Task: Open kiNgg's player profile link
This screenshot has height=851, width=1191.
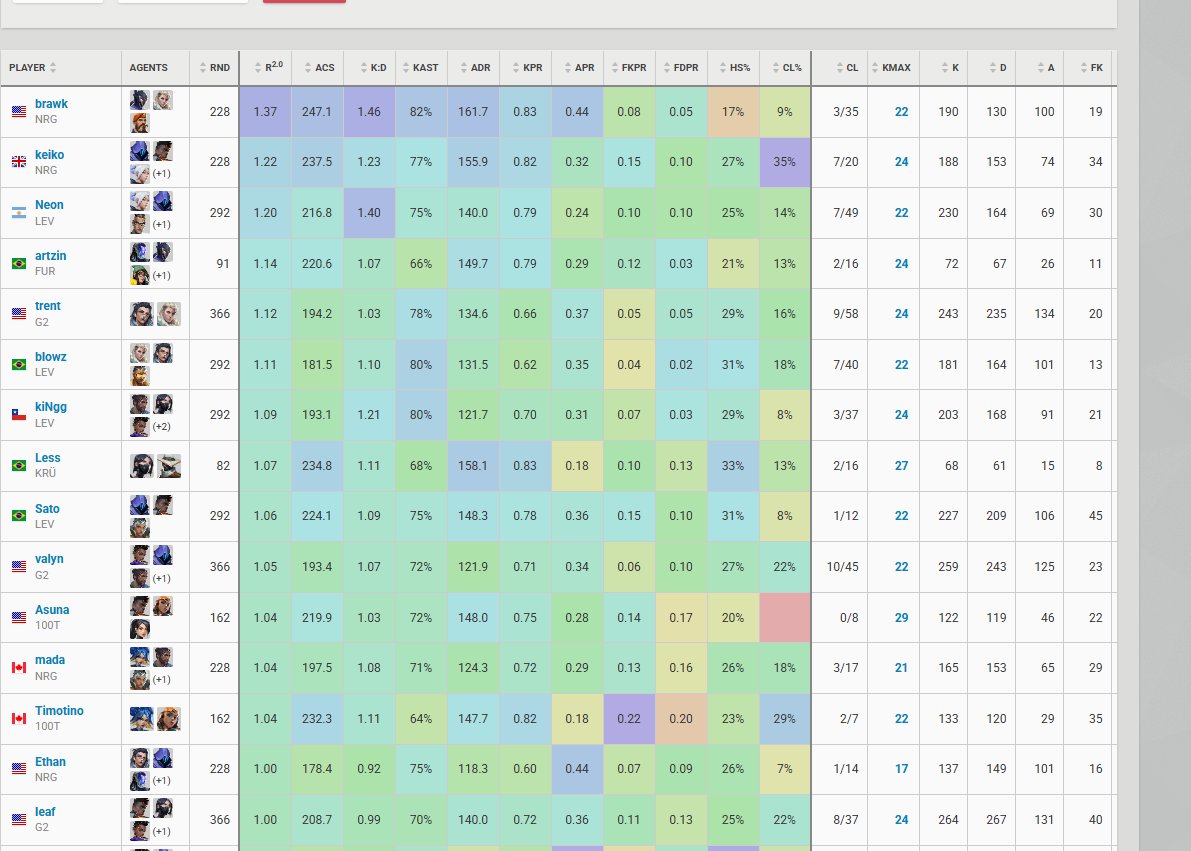Action: pos(51,407)
